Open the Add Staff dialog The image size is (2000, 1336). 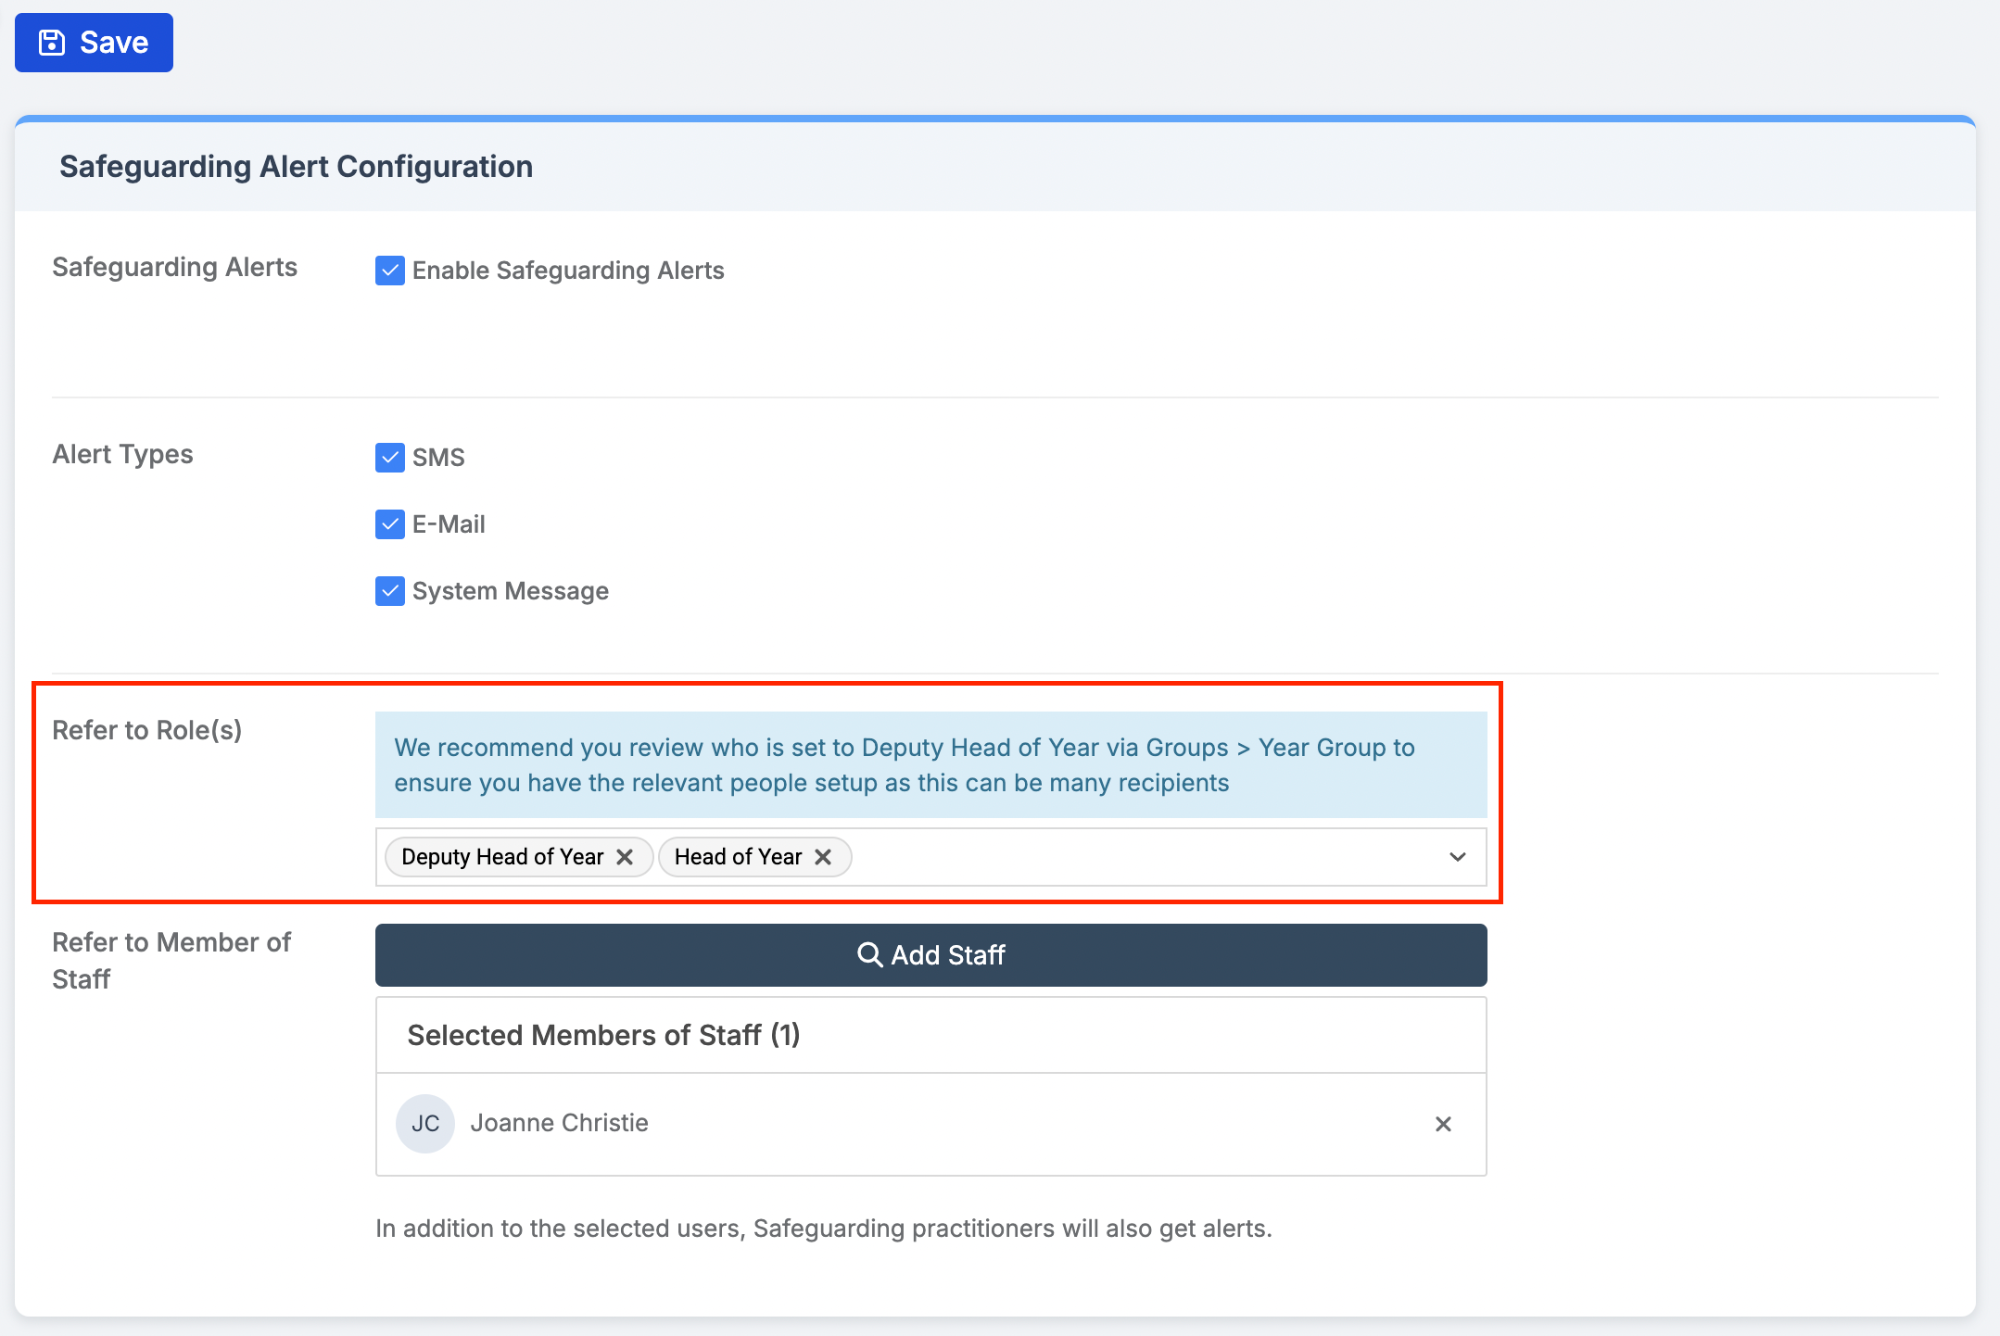point(930,955)
